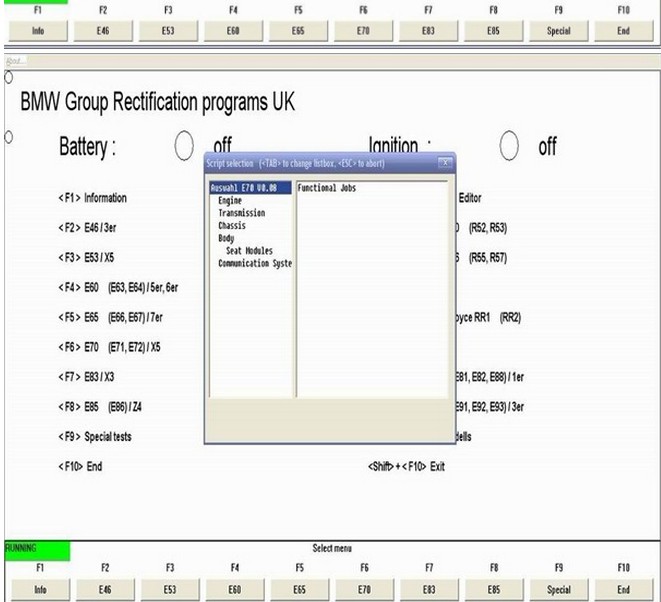Image resolution: width=661 pixels, height=602 pixels.
Task: Click the Select menu status text
Action: [332, 548]
